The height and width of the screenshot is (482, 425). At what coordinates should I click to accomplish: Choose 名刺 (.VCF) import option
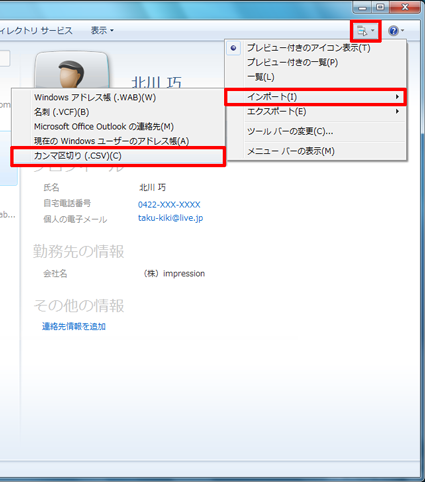118,112
